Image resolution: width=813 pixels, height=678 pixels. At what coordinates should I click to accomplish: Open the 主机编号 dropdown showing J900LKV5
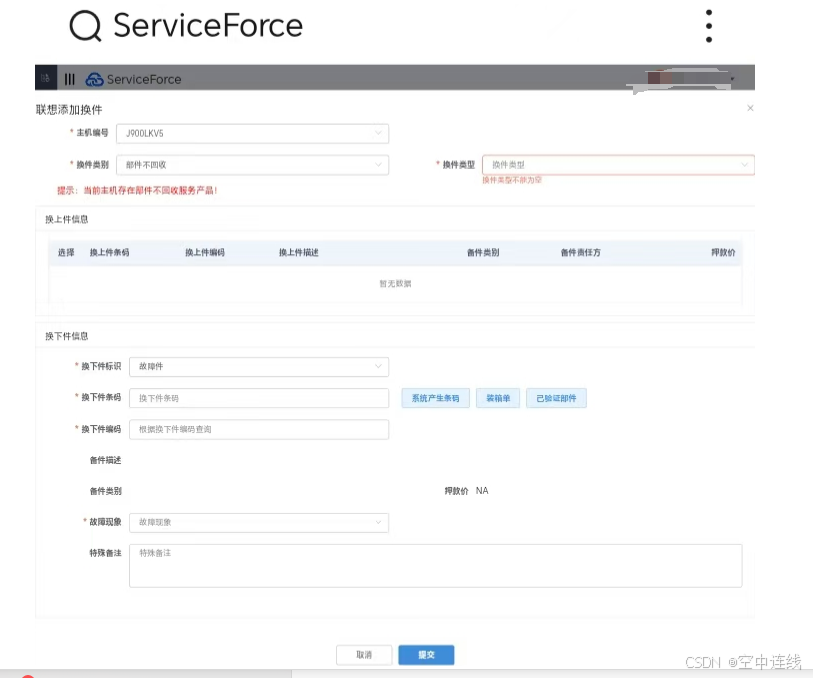coord(253,134)
